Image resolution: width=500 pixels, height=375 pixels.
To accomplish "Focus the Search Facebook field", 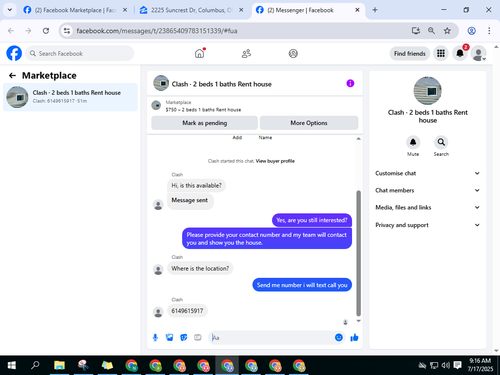I will coord(80,53).
